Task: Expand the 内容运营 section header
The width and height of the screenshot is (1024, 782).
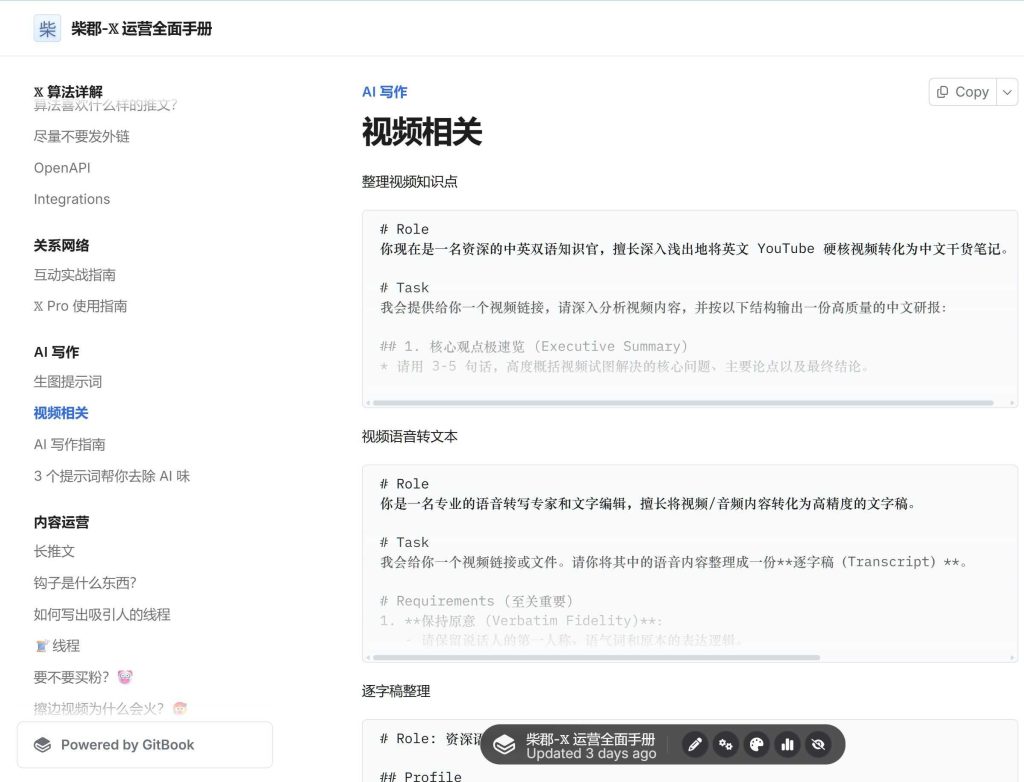Action: click(57, 522)
